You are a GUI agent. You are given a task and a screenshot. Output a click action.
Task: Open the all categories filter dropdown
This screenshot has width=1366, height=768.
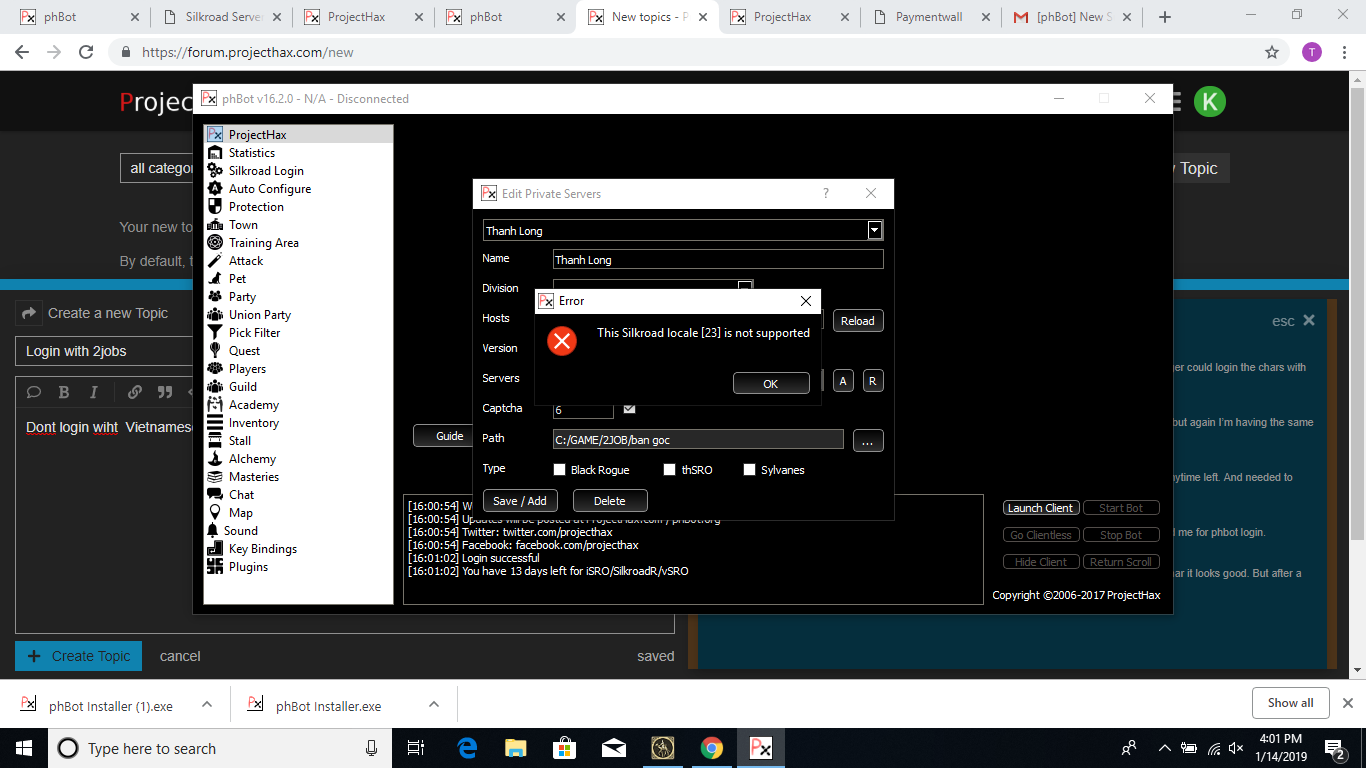pyautogui.click(x=160, y=168)
